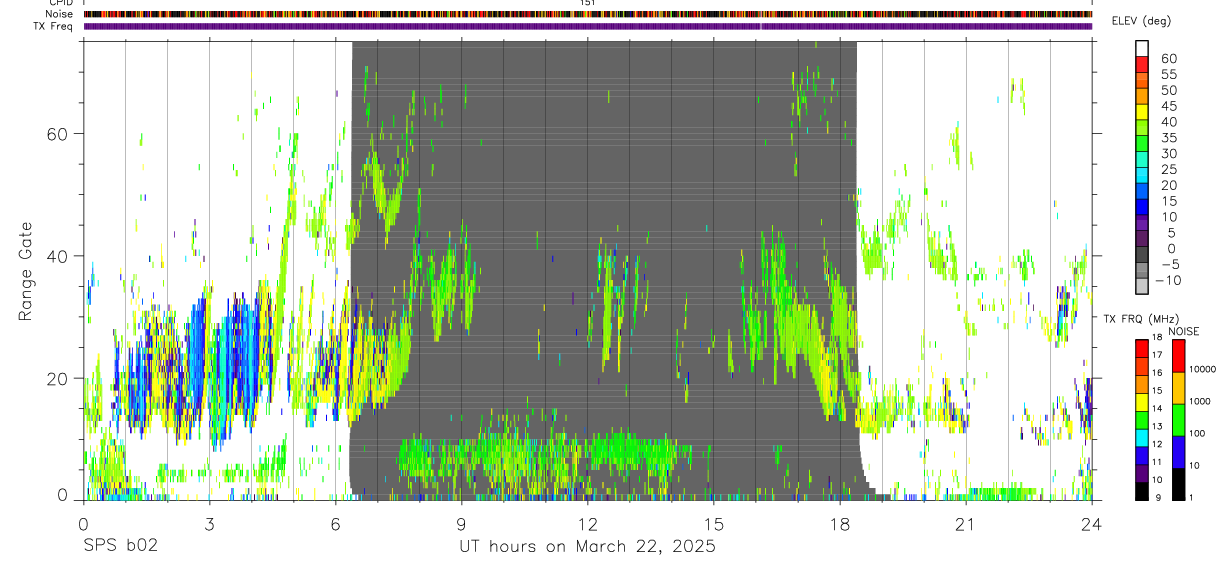This screenshot has width=1228, height=567.
Task: Click the black bottom swatch of TX FRQ colorbar
Action: click(x=1142, y=491)
